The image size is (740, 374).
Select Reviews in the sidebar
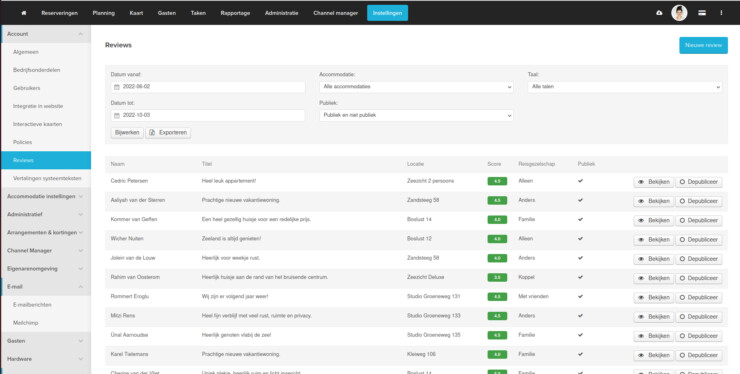tap(46, 161)
